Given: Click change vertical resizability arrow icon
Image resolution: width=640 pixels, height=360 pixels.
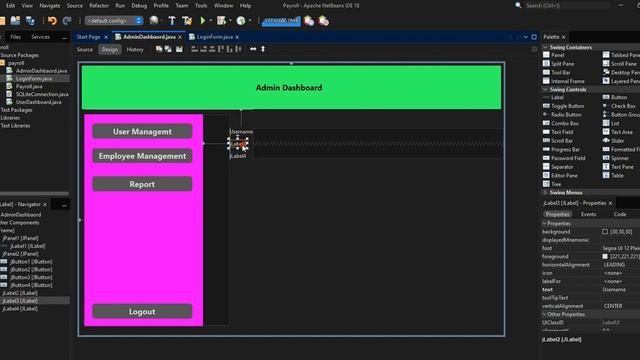Looking at the screenshot, I should [263, 49].
